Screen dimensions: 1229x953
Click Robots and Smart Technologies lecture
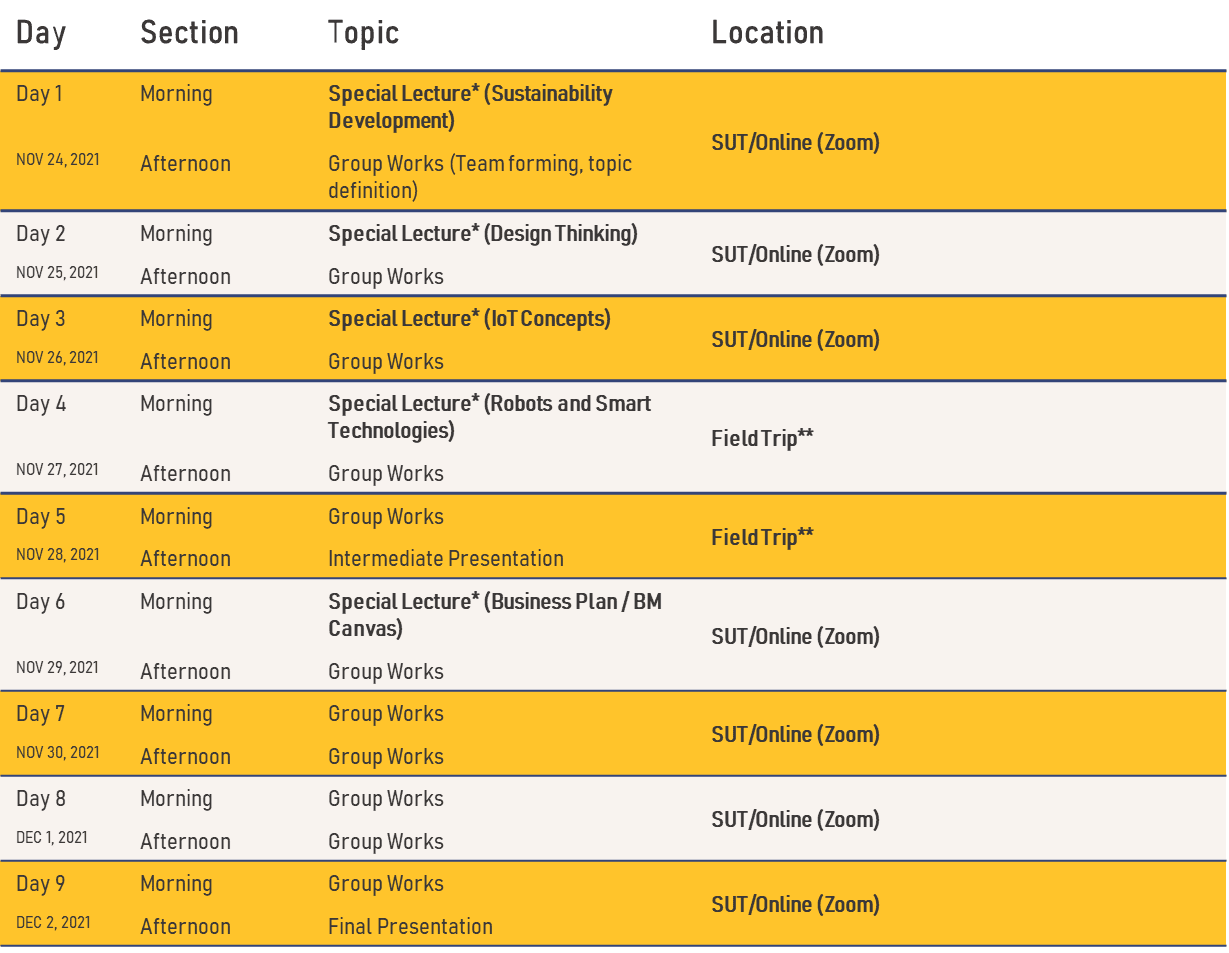pyautogui.click(x=489, y=417)
